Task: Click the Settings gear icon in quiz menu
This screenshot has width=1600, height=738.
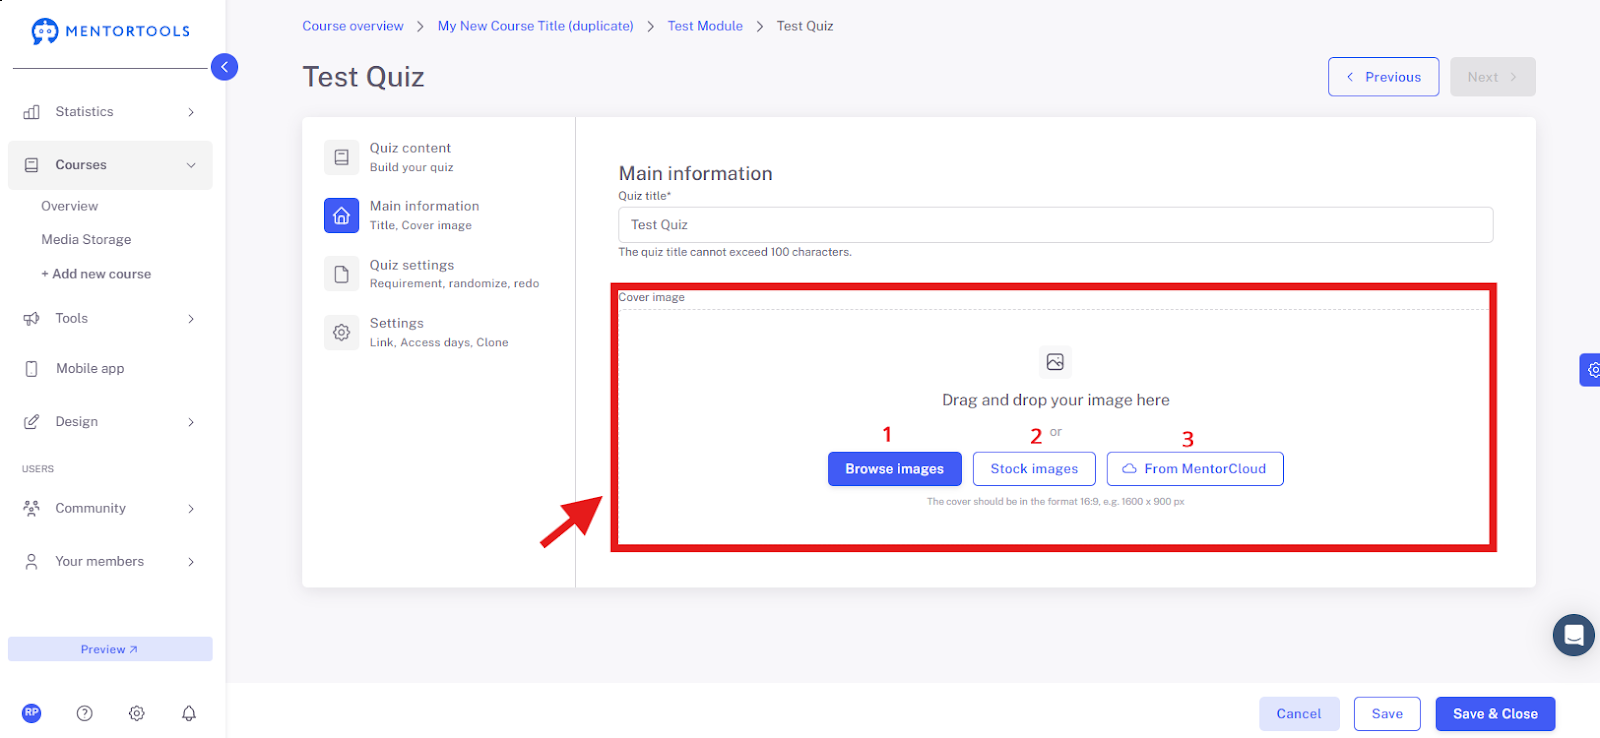Action: 341,332
